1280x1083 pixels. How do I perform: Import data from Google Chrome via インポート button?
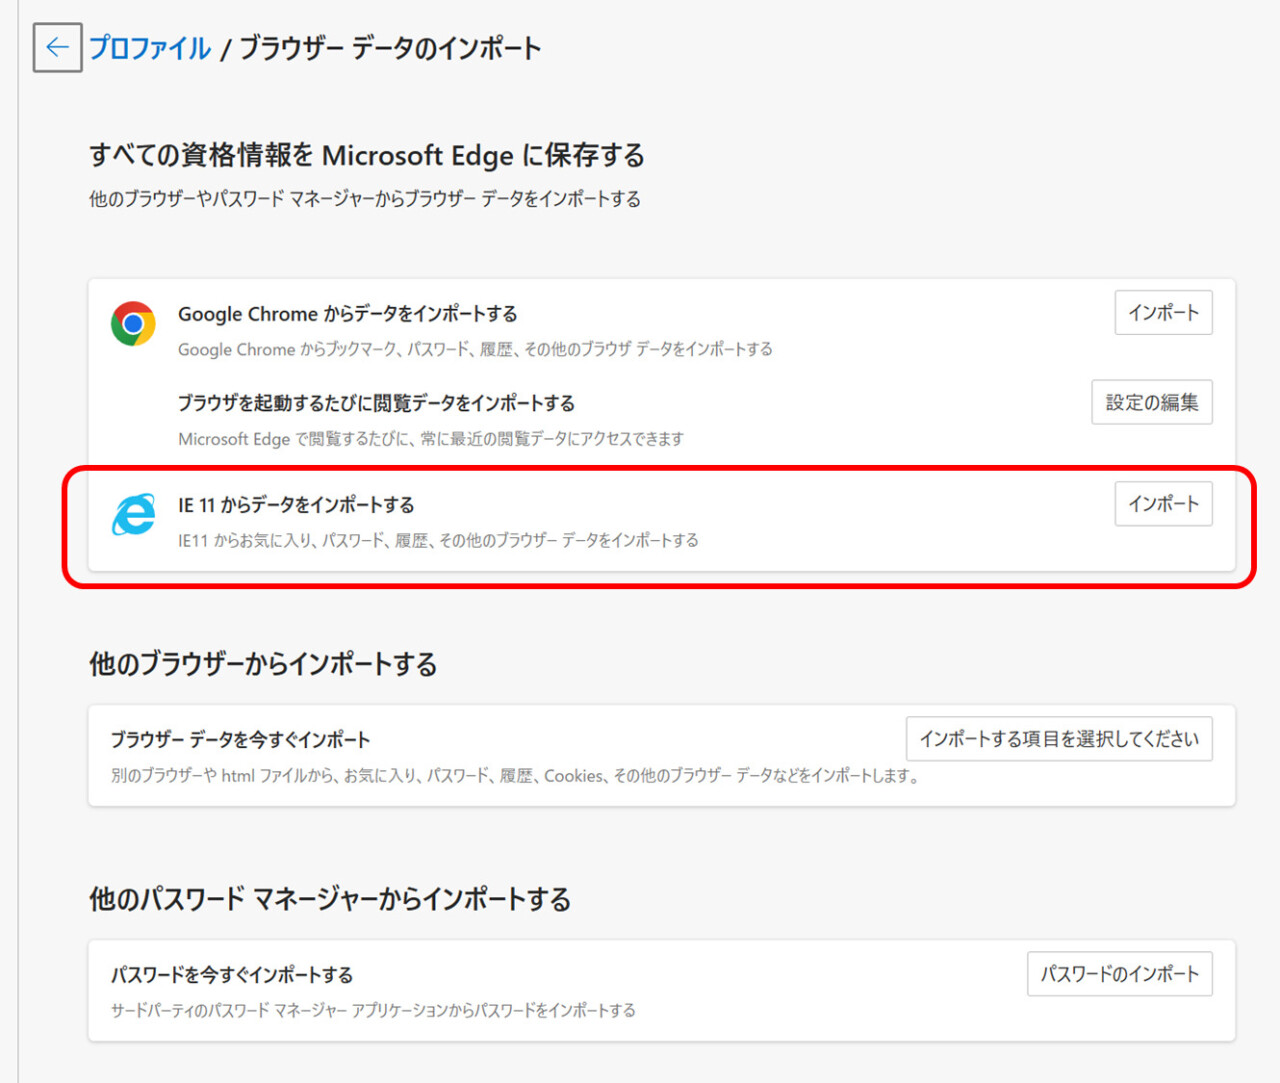point(1163,313)
